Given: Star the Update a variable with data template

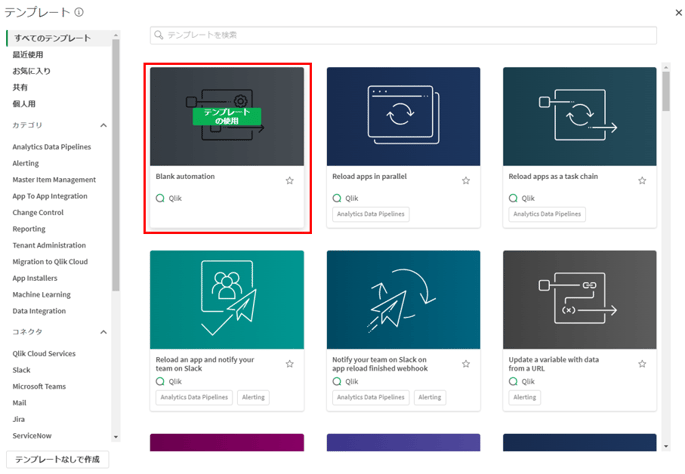Looking at the screenshot, I should [x=642, y=363].
